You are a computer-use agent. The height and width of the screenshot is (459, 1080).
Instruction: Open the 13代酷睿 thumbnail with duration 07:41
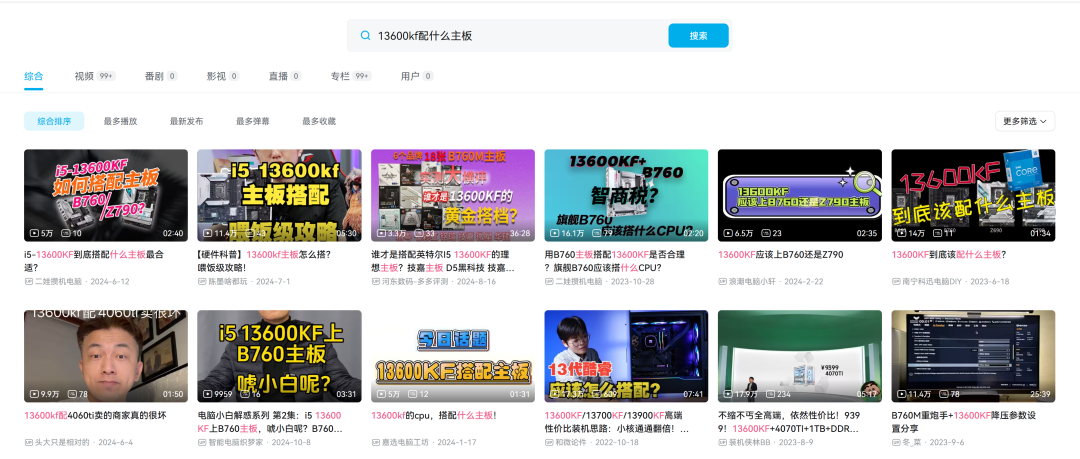pyautogui.click(x=627, y=356)
